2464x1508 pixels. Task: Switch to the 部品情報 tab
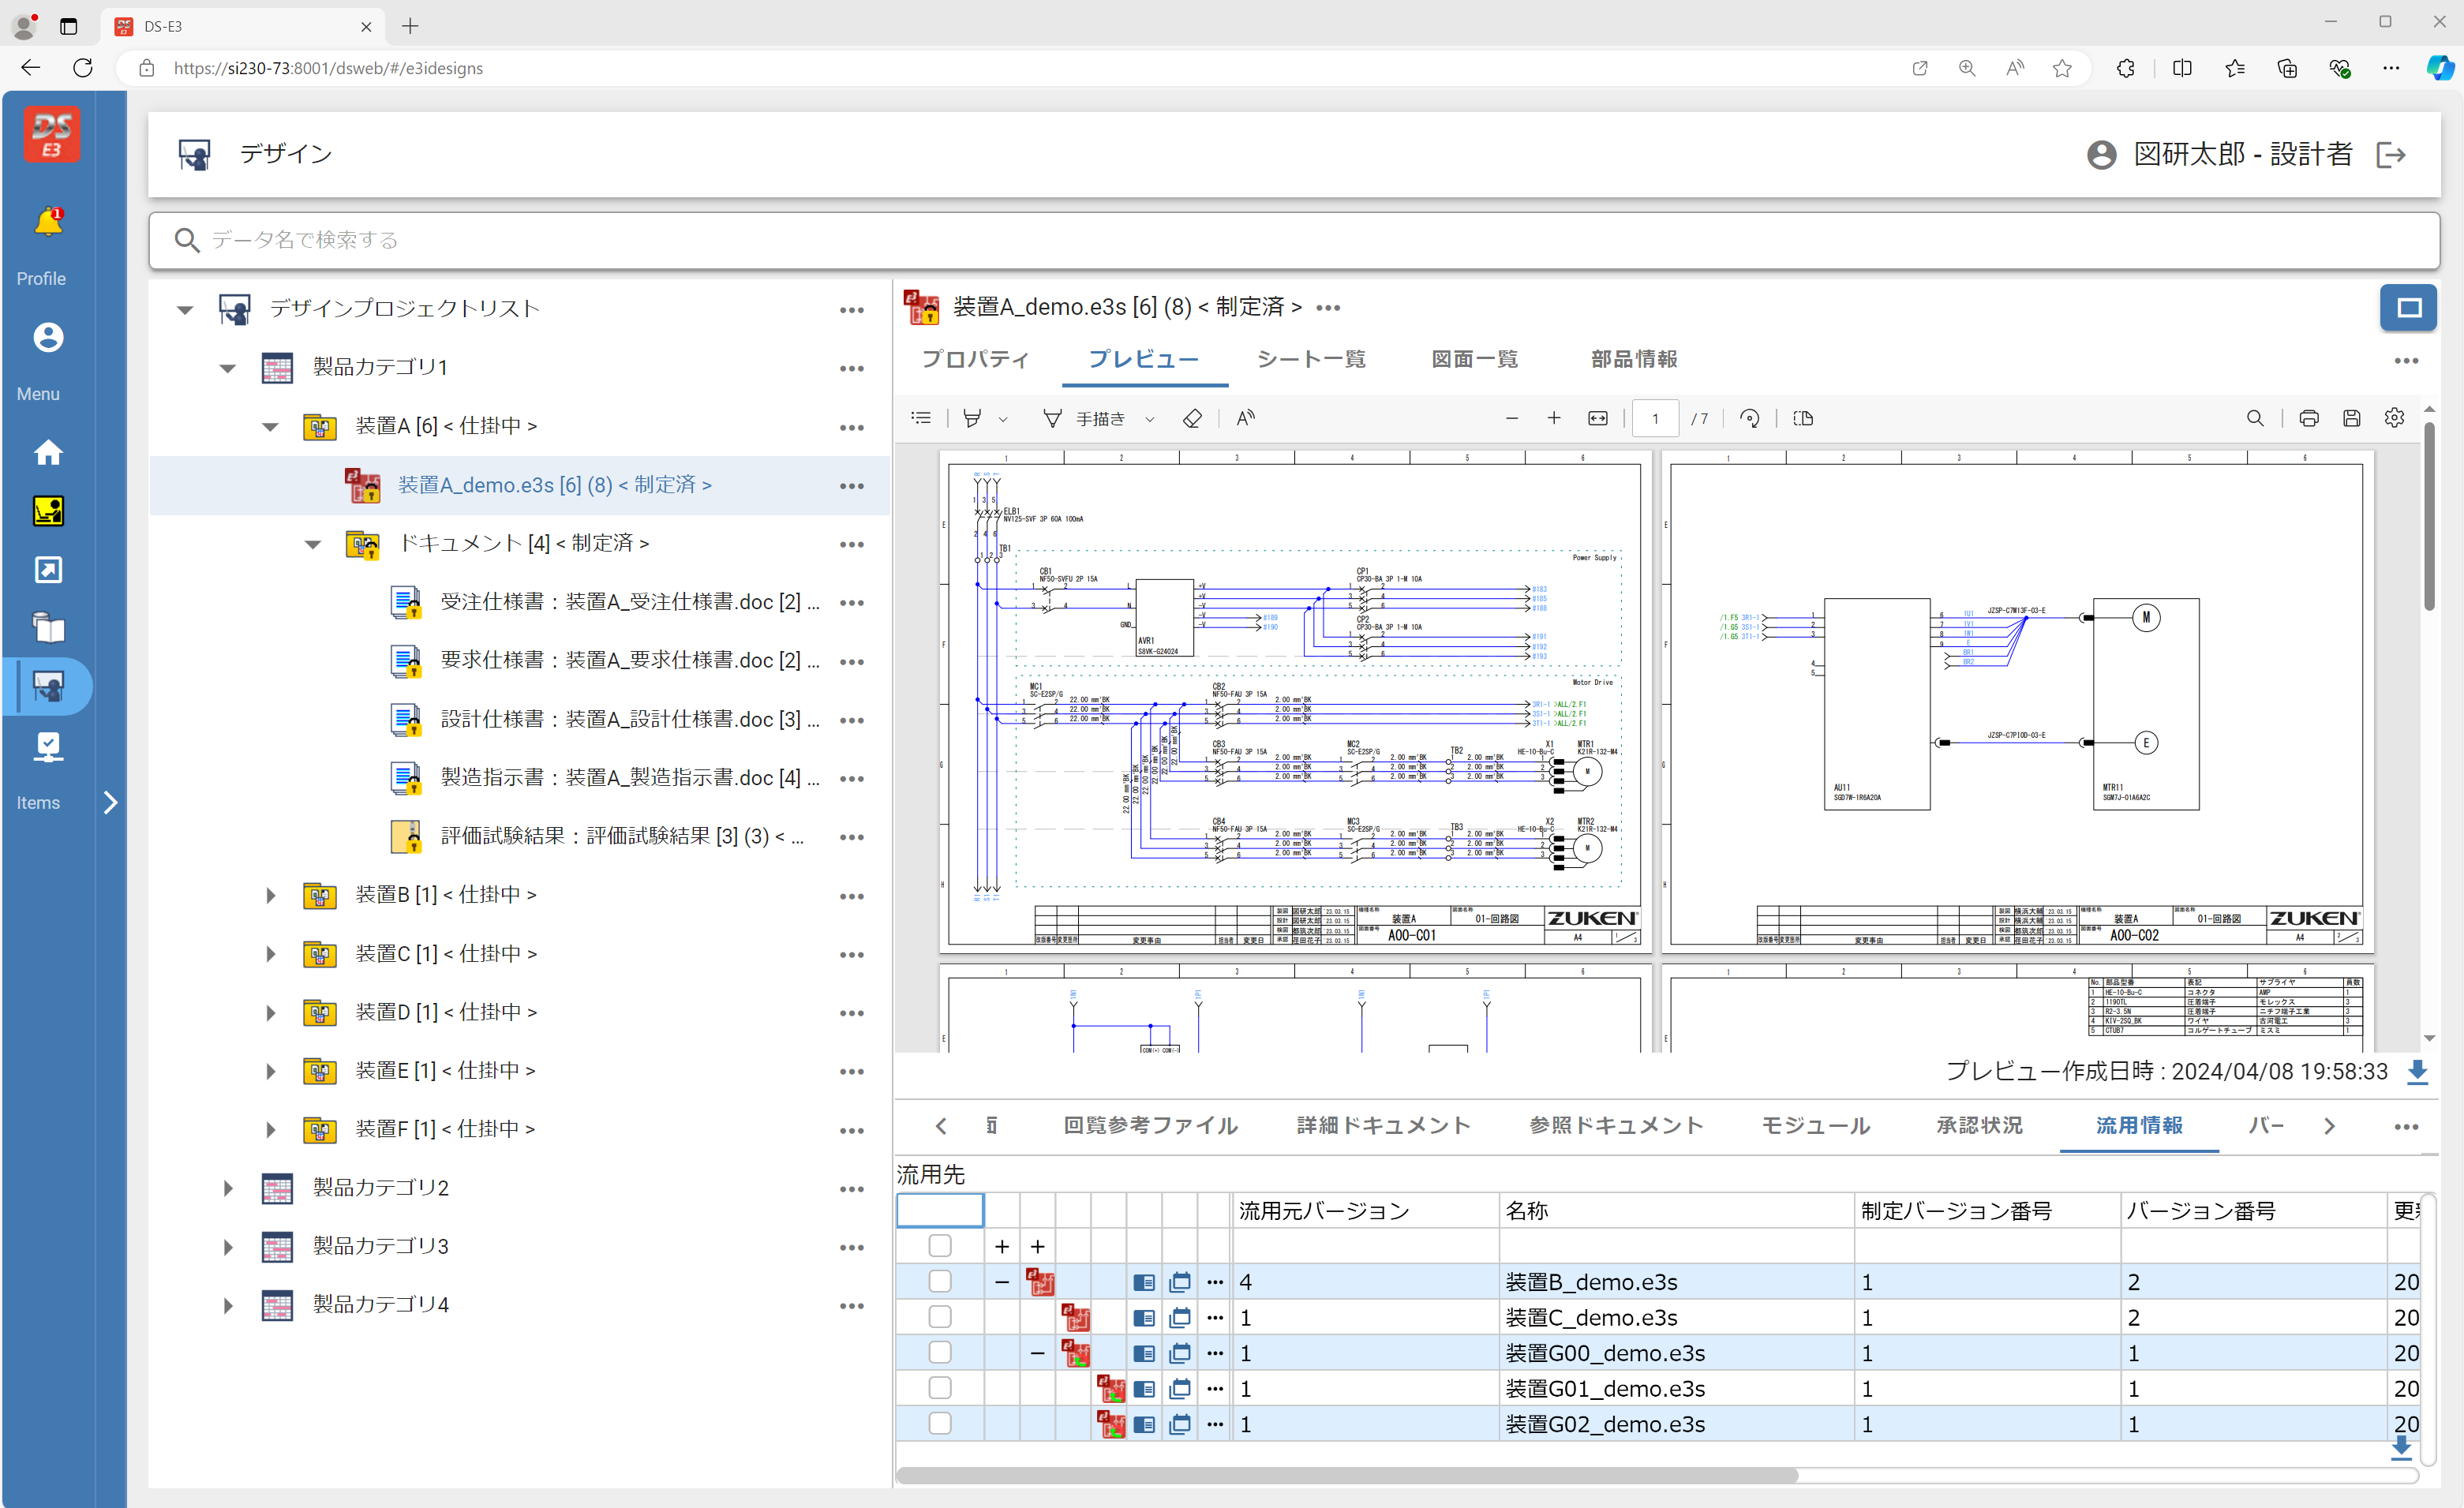point(1635,359)
